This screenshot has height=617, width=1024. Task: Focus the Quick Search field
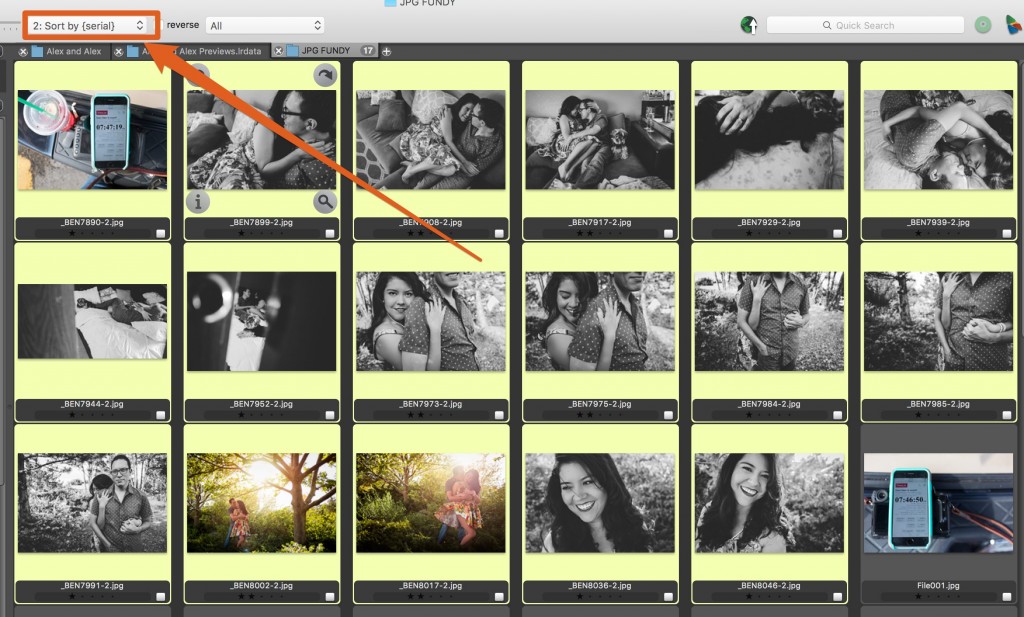tap(865, 25)
